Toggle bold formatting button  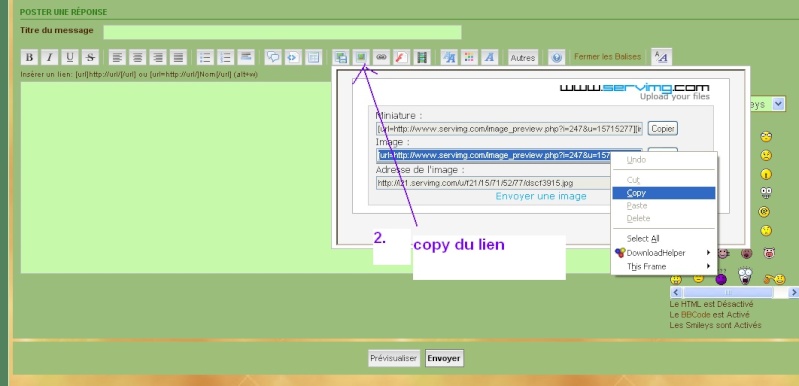[x=29, y=57]
